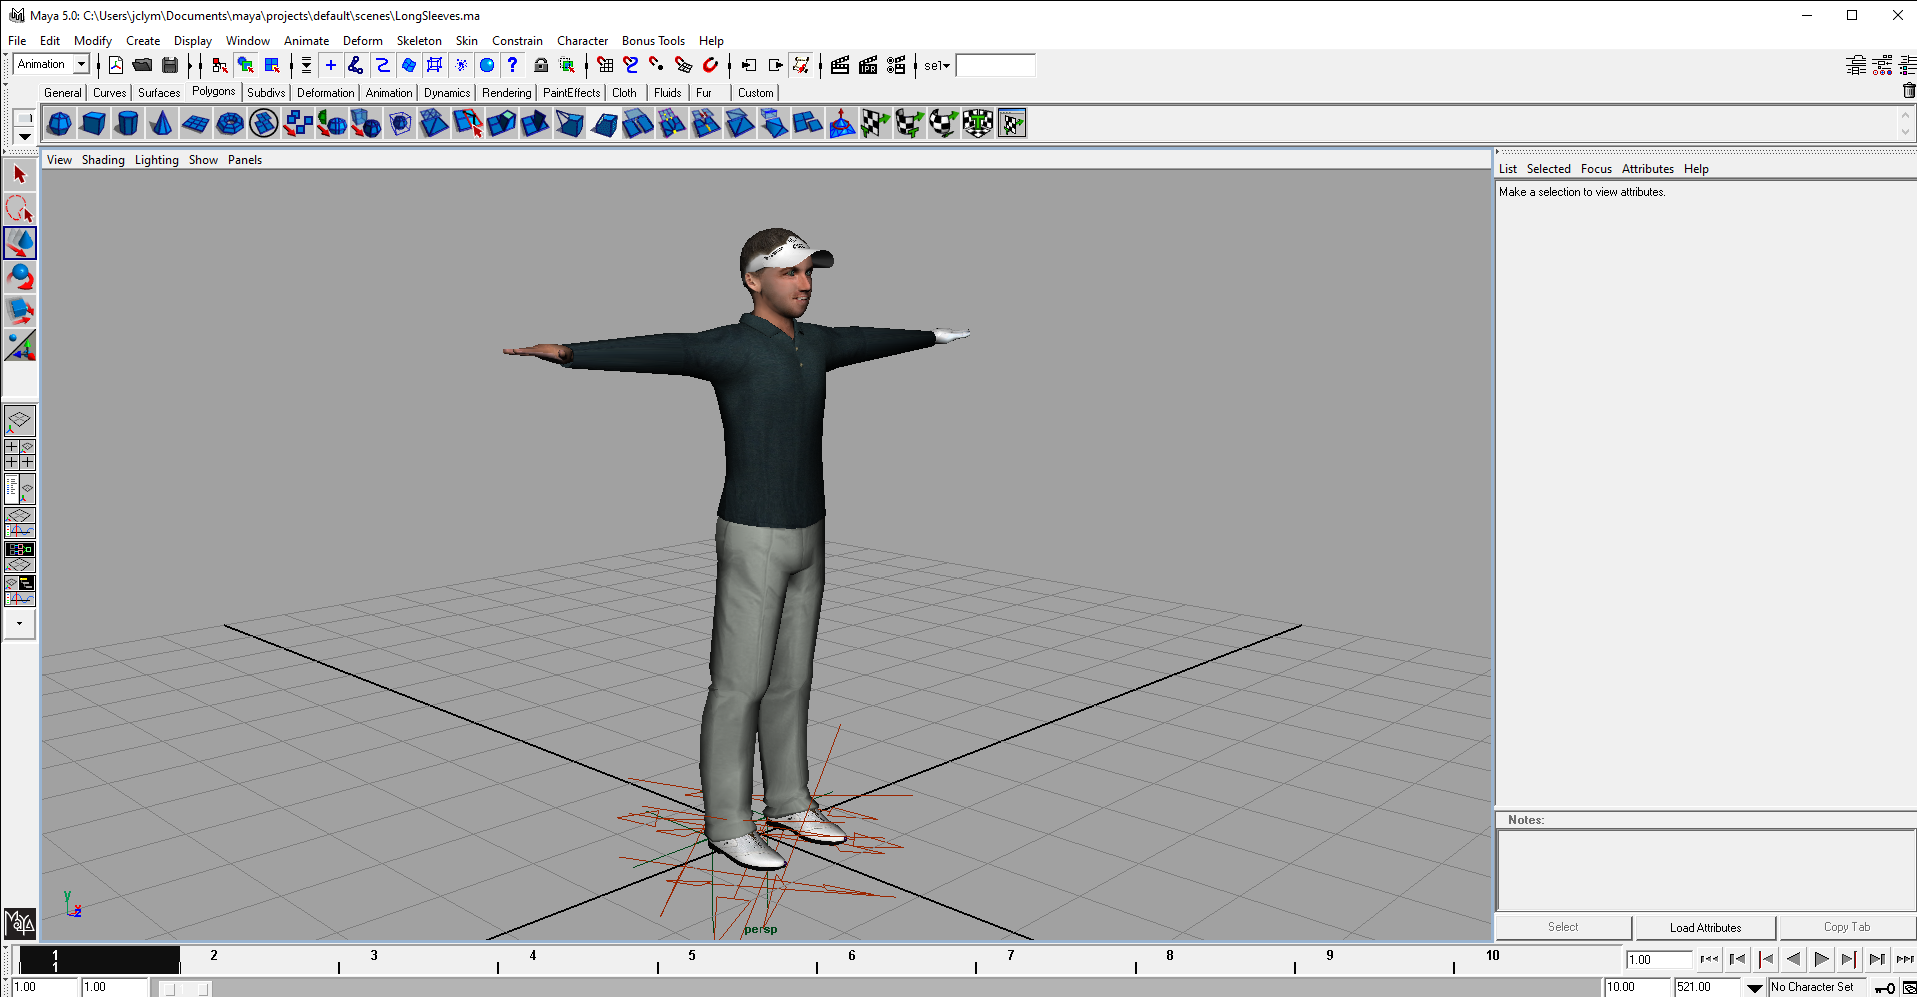Viewport: 1917px width, 997px height.
Task: Click the Save scene floppy icon
Action: (170, 66)
